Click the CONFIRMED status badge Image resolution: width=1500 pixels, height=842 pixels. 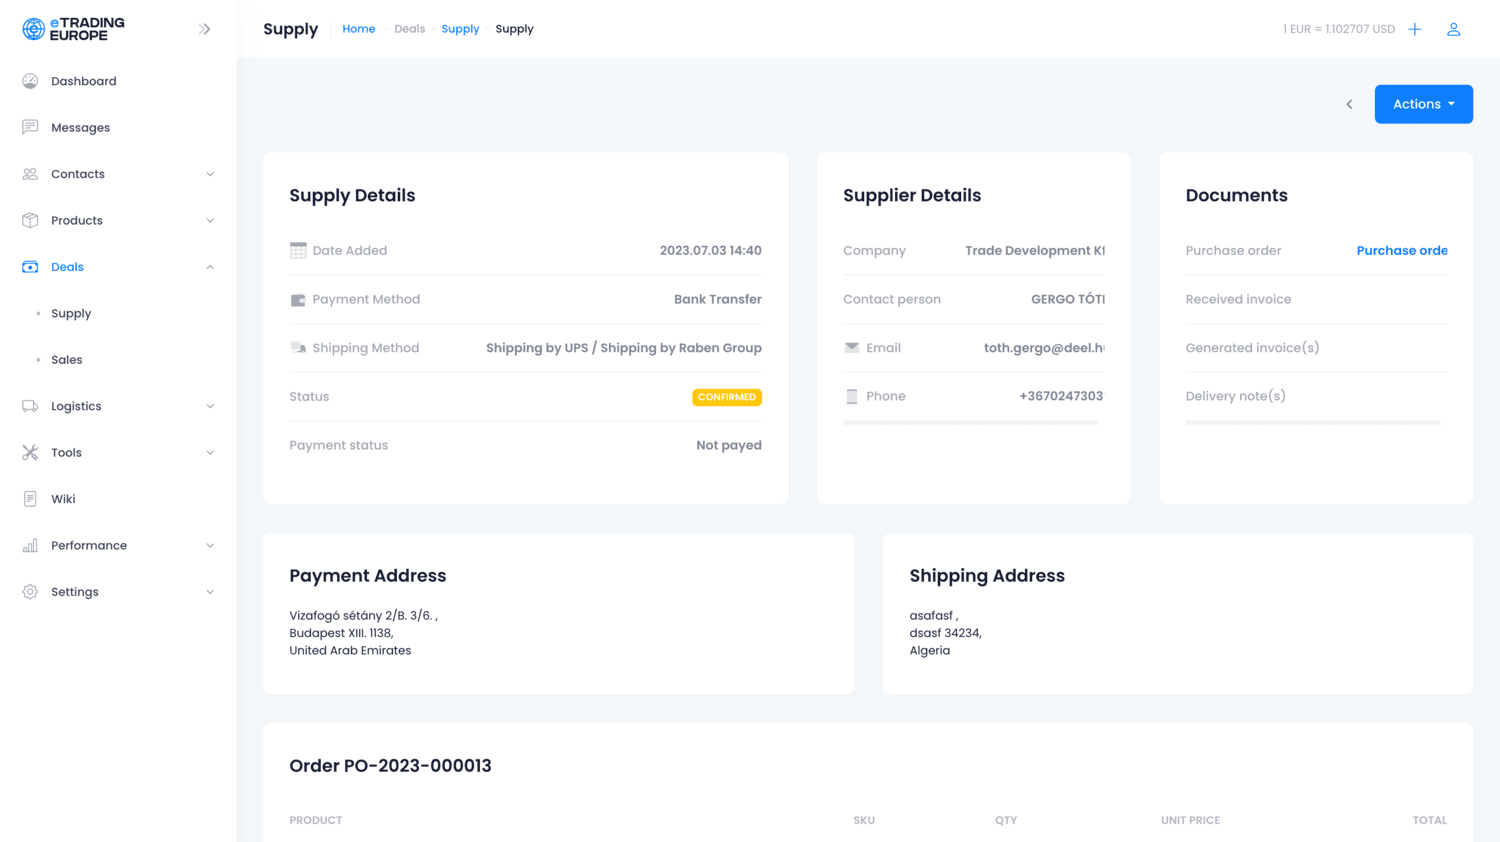[x=726, y=397]
